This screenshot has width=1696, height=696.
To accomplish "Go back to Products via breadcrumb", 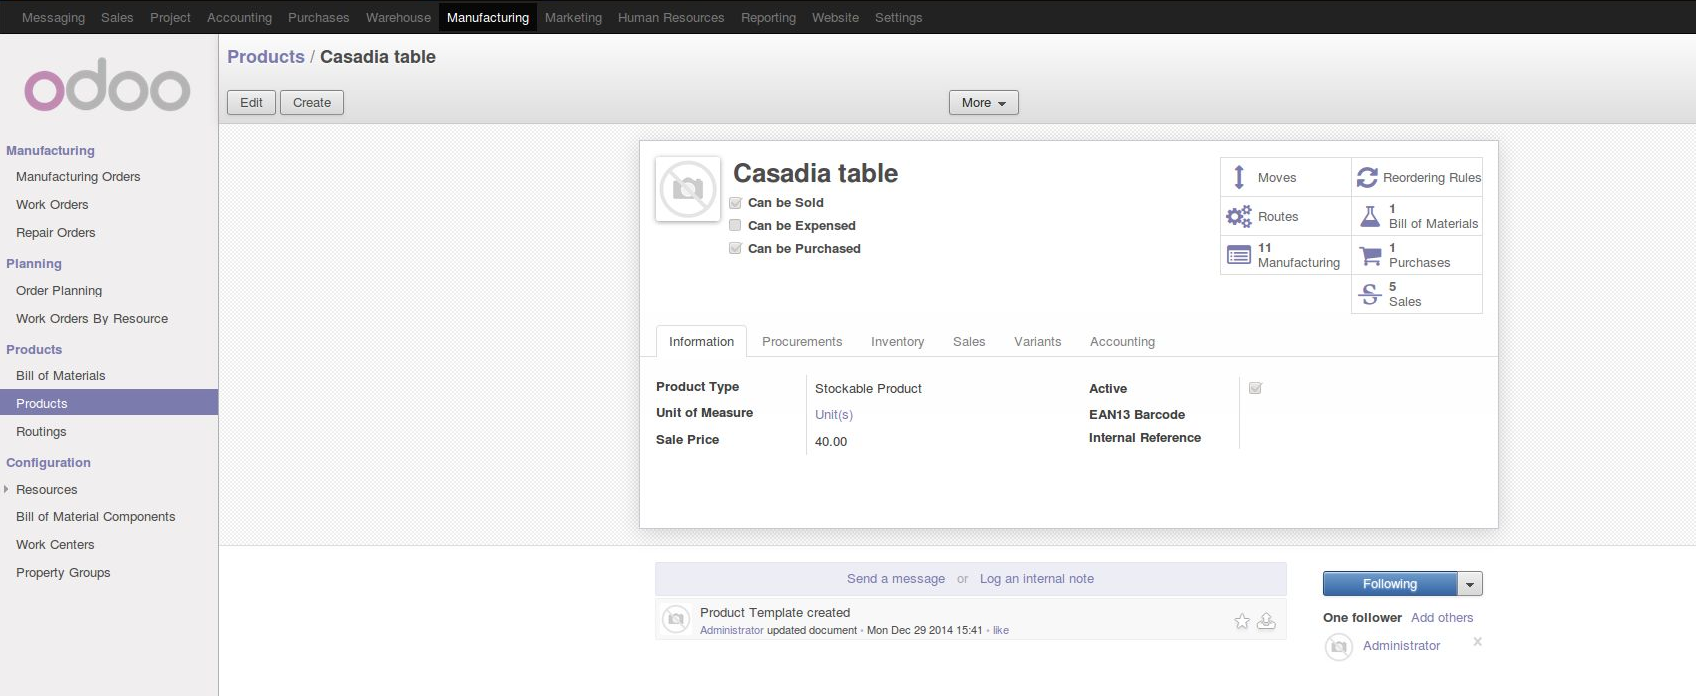I will [x=266, y=57].
